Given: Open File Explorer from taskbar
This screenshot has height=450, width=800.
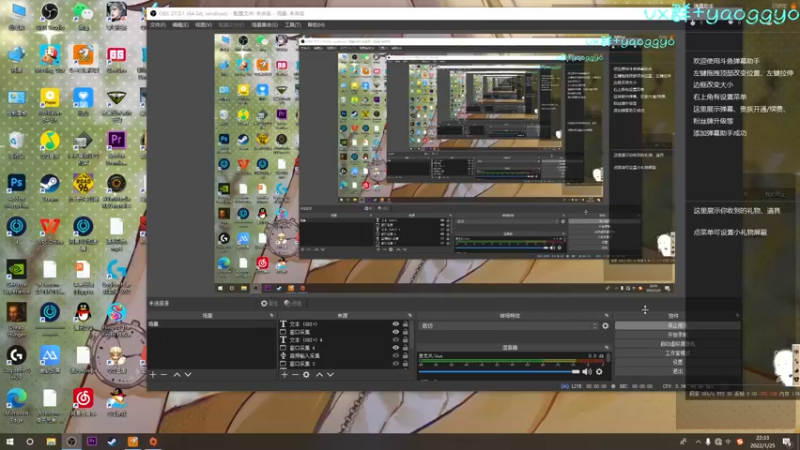Looking at the screenshot, I should [x=51, y=441].
